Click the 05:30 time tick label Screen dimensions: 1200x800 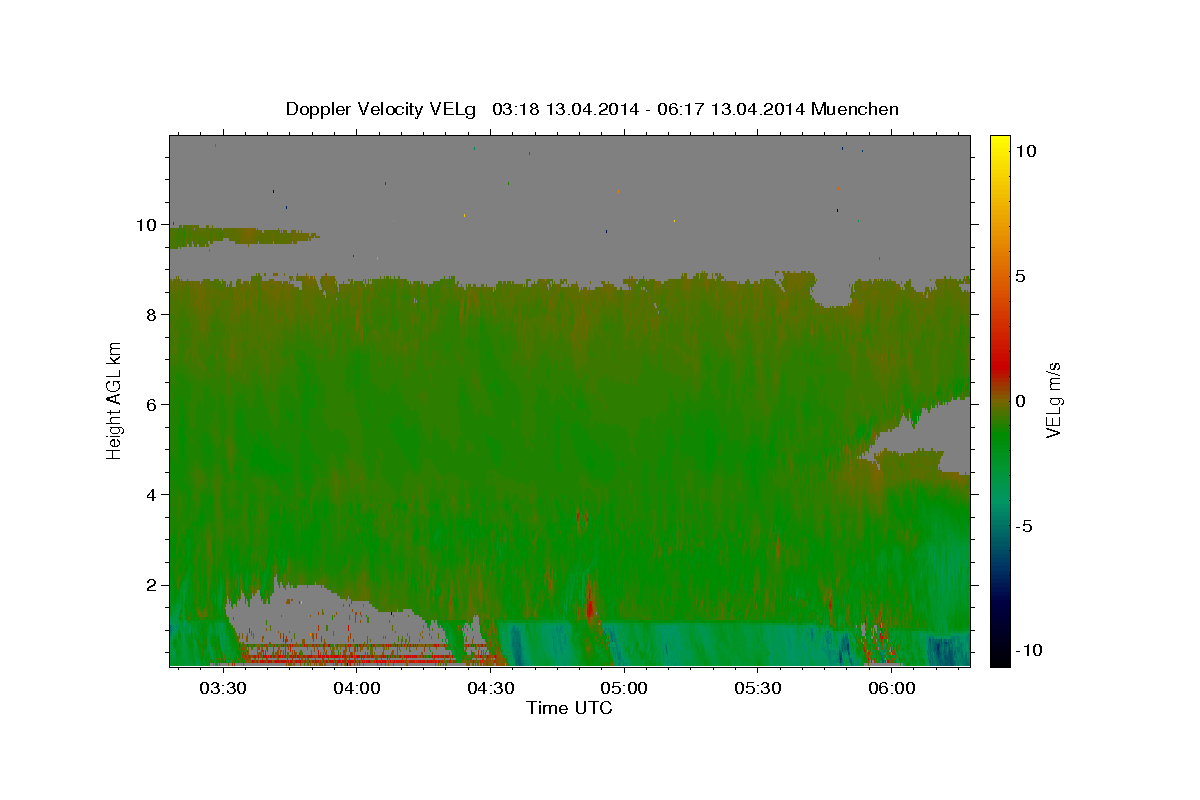click(x=757, y=688)
